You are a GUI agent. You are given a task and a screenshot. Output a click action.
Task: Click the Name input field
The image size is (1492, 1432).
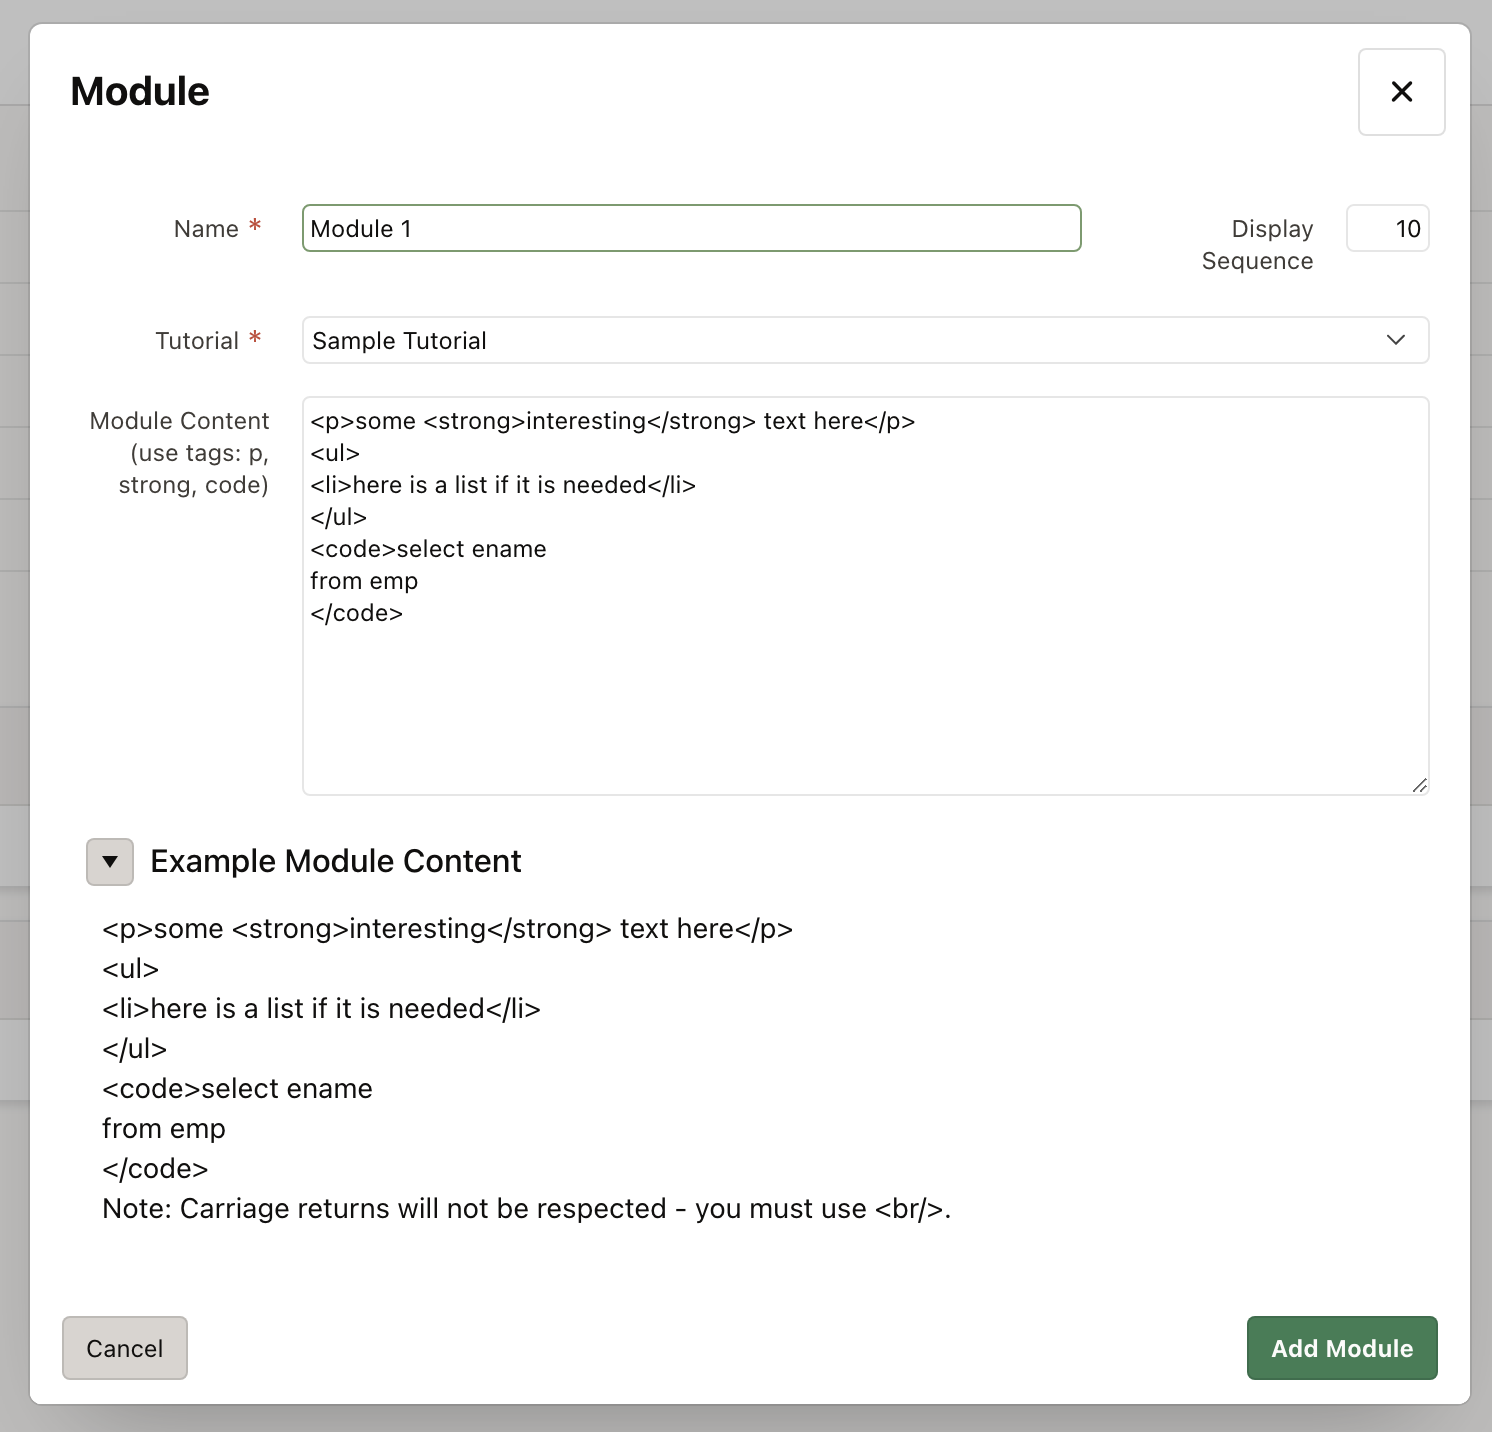[x=691, y=228]
